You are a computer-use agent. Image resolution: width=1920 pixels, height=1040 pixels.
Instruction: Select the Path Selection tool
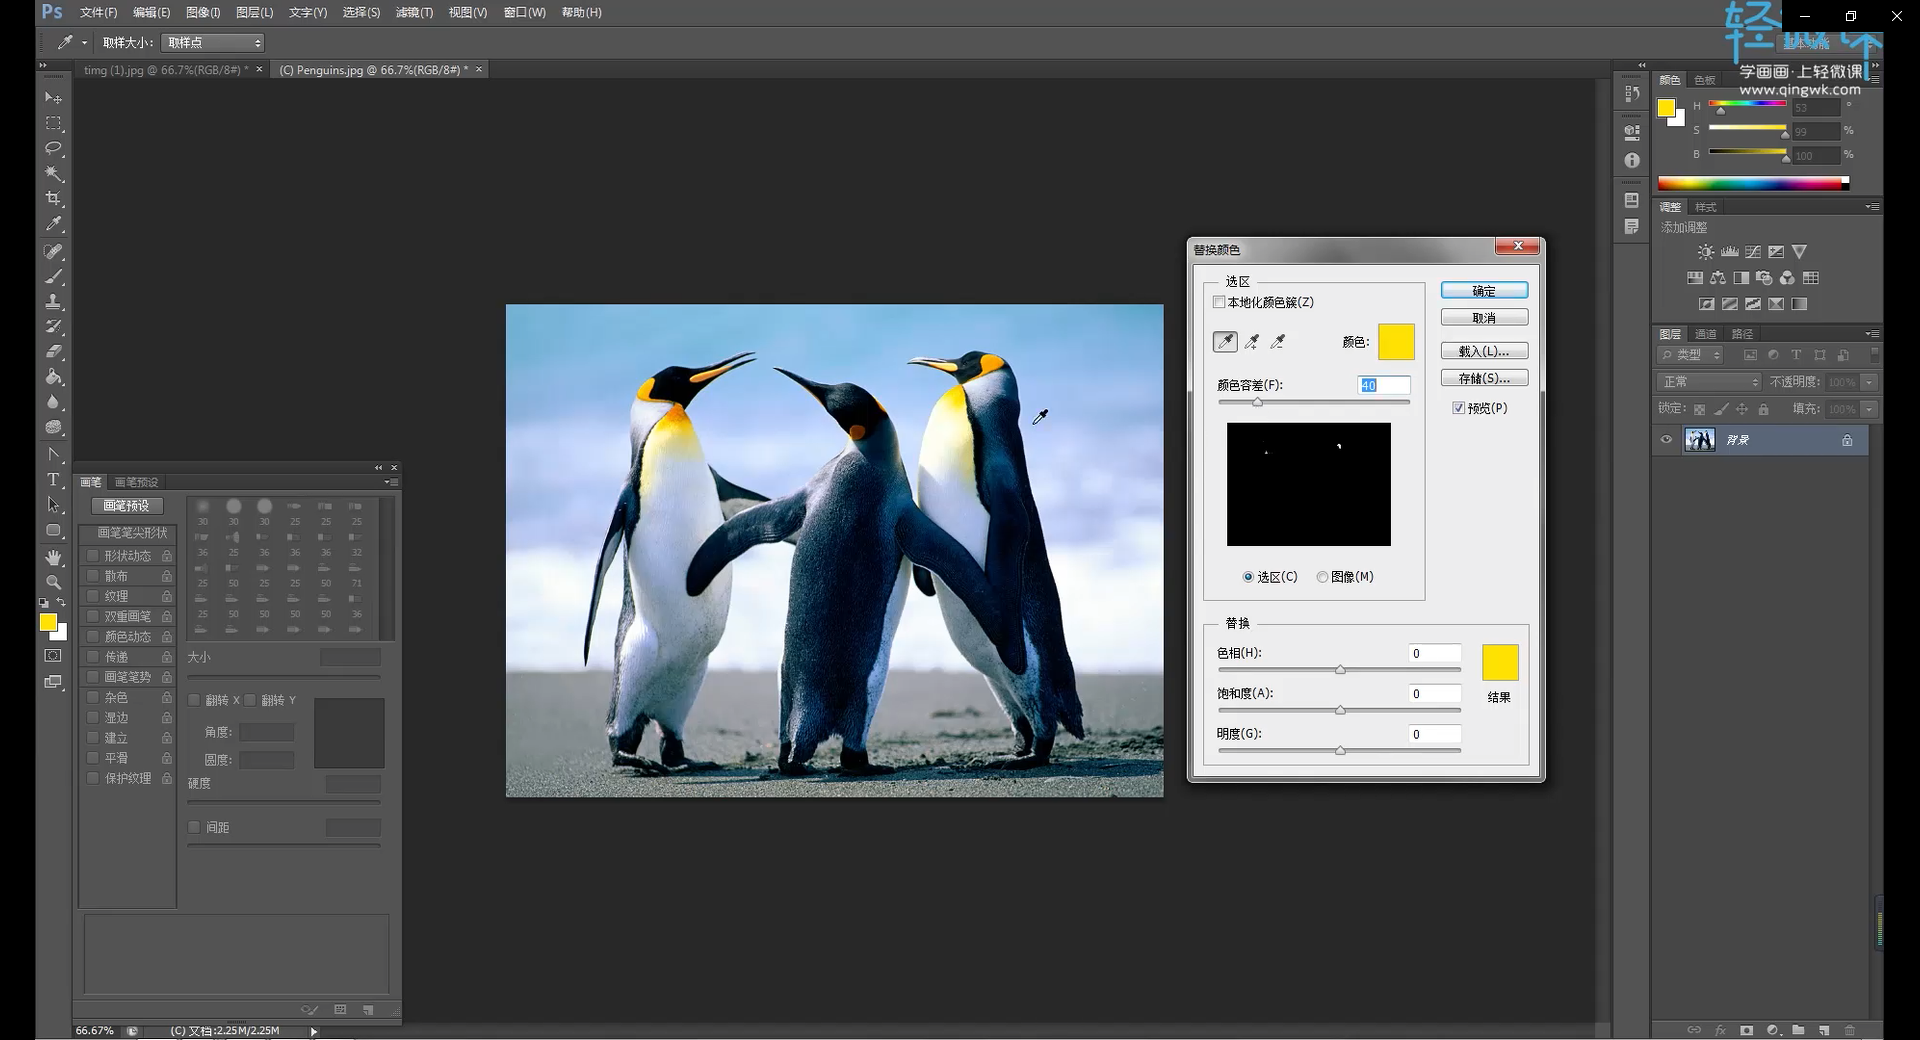click(x=54, y=505)
